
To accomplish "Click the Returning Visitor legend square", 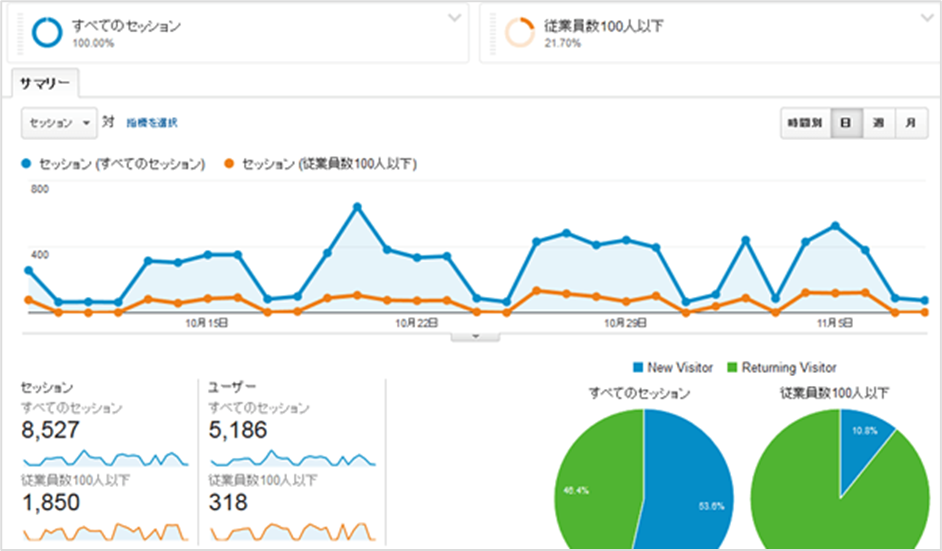I will (732, 367).
